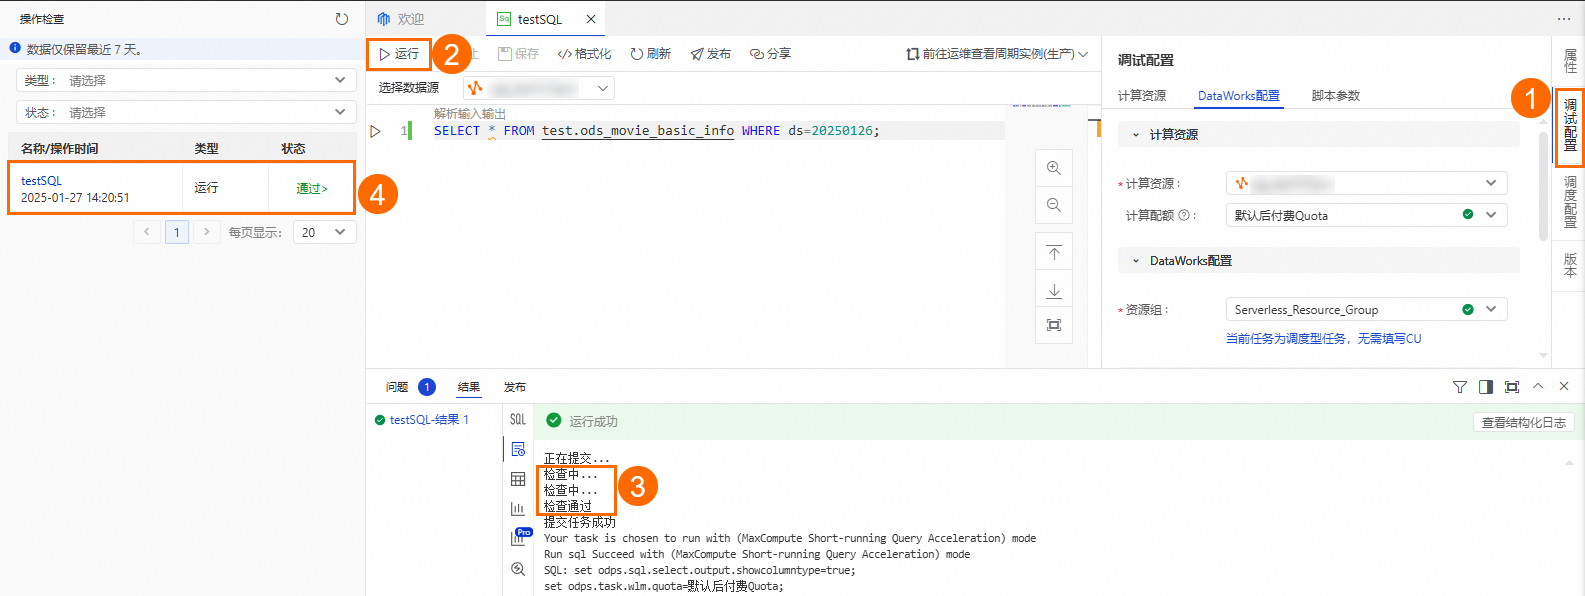
Task: Open the testSQL run record
Action: tap(181, 188)
